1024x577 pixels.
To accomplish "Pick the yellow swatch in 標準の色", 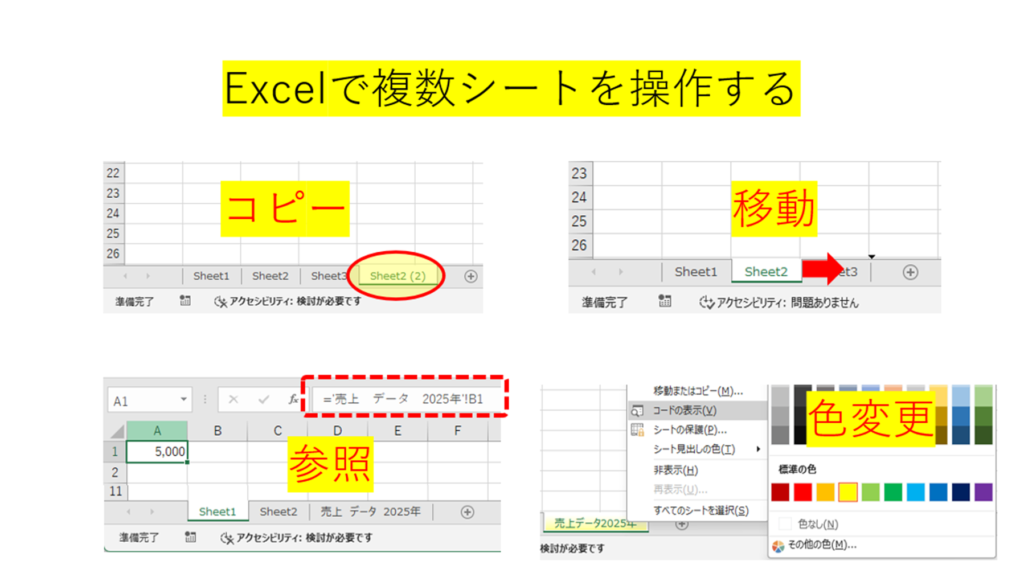I will click(x=848, y=492).
